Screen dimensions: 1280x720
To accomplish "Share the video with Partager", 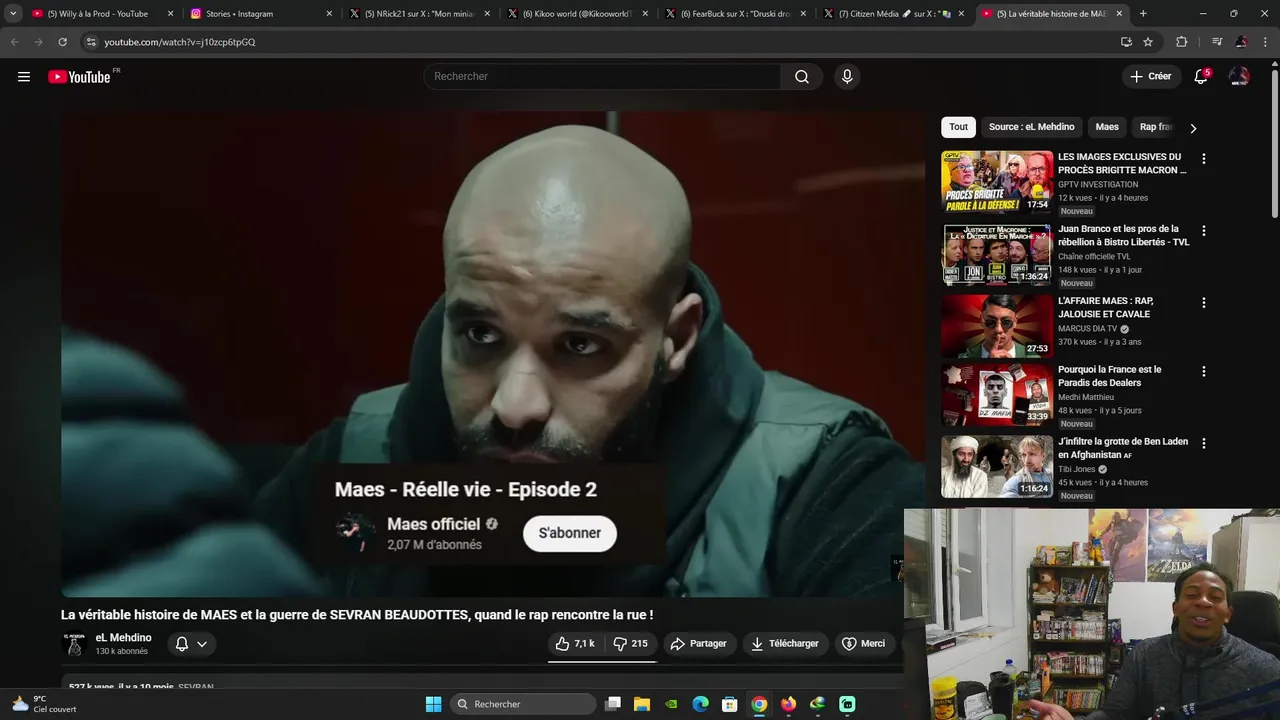I will click(x=698, y=644).
